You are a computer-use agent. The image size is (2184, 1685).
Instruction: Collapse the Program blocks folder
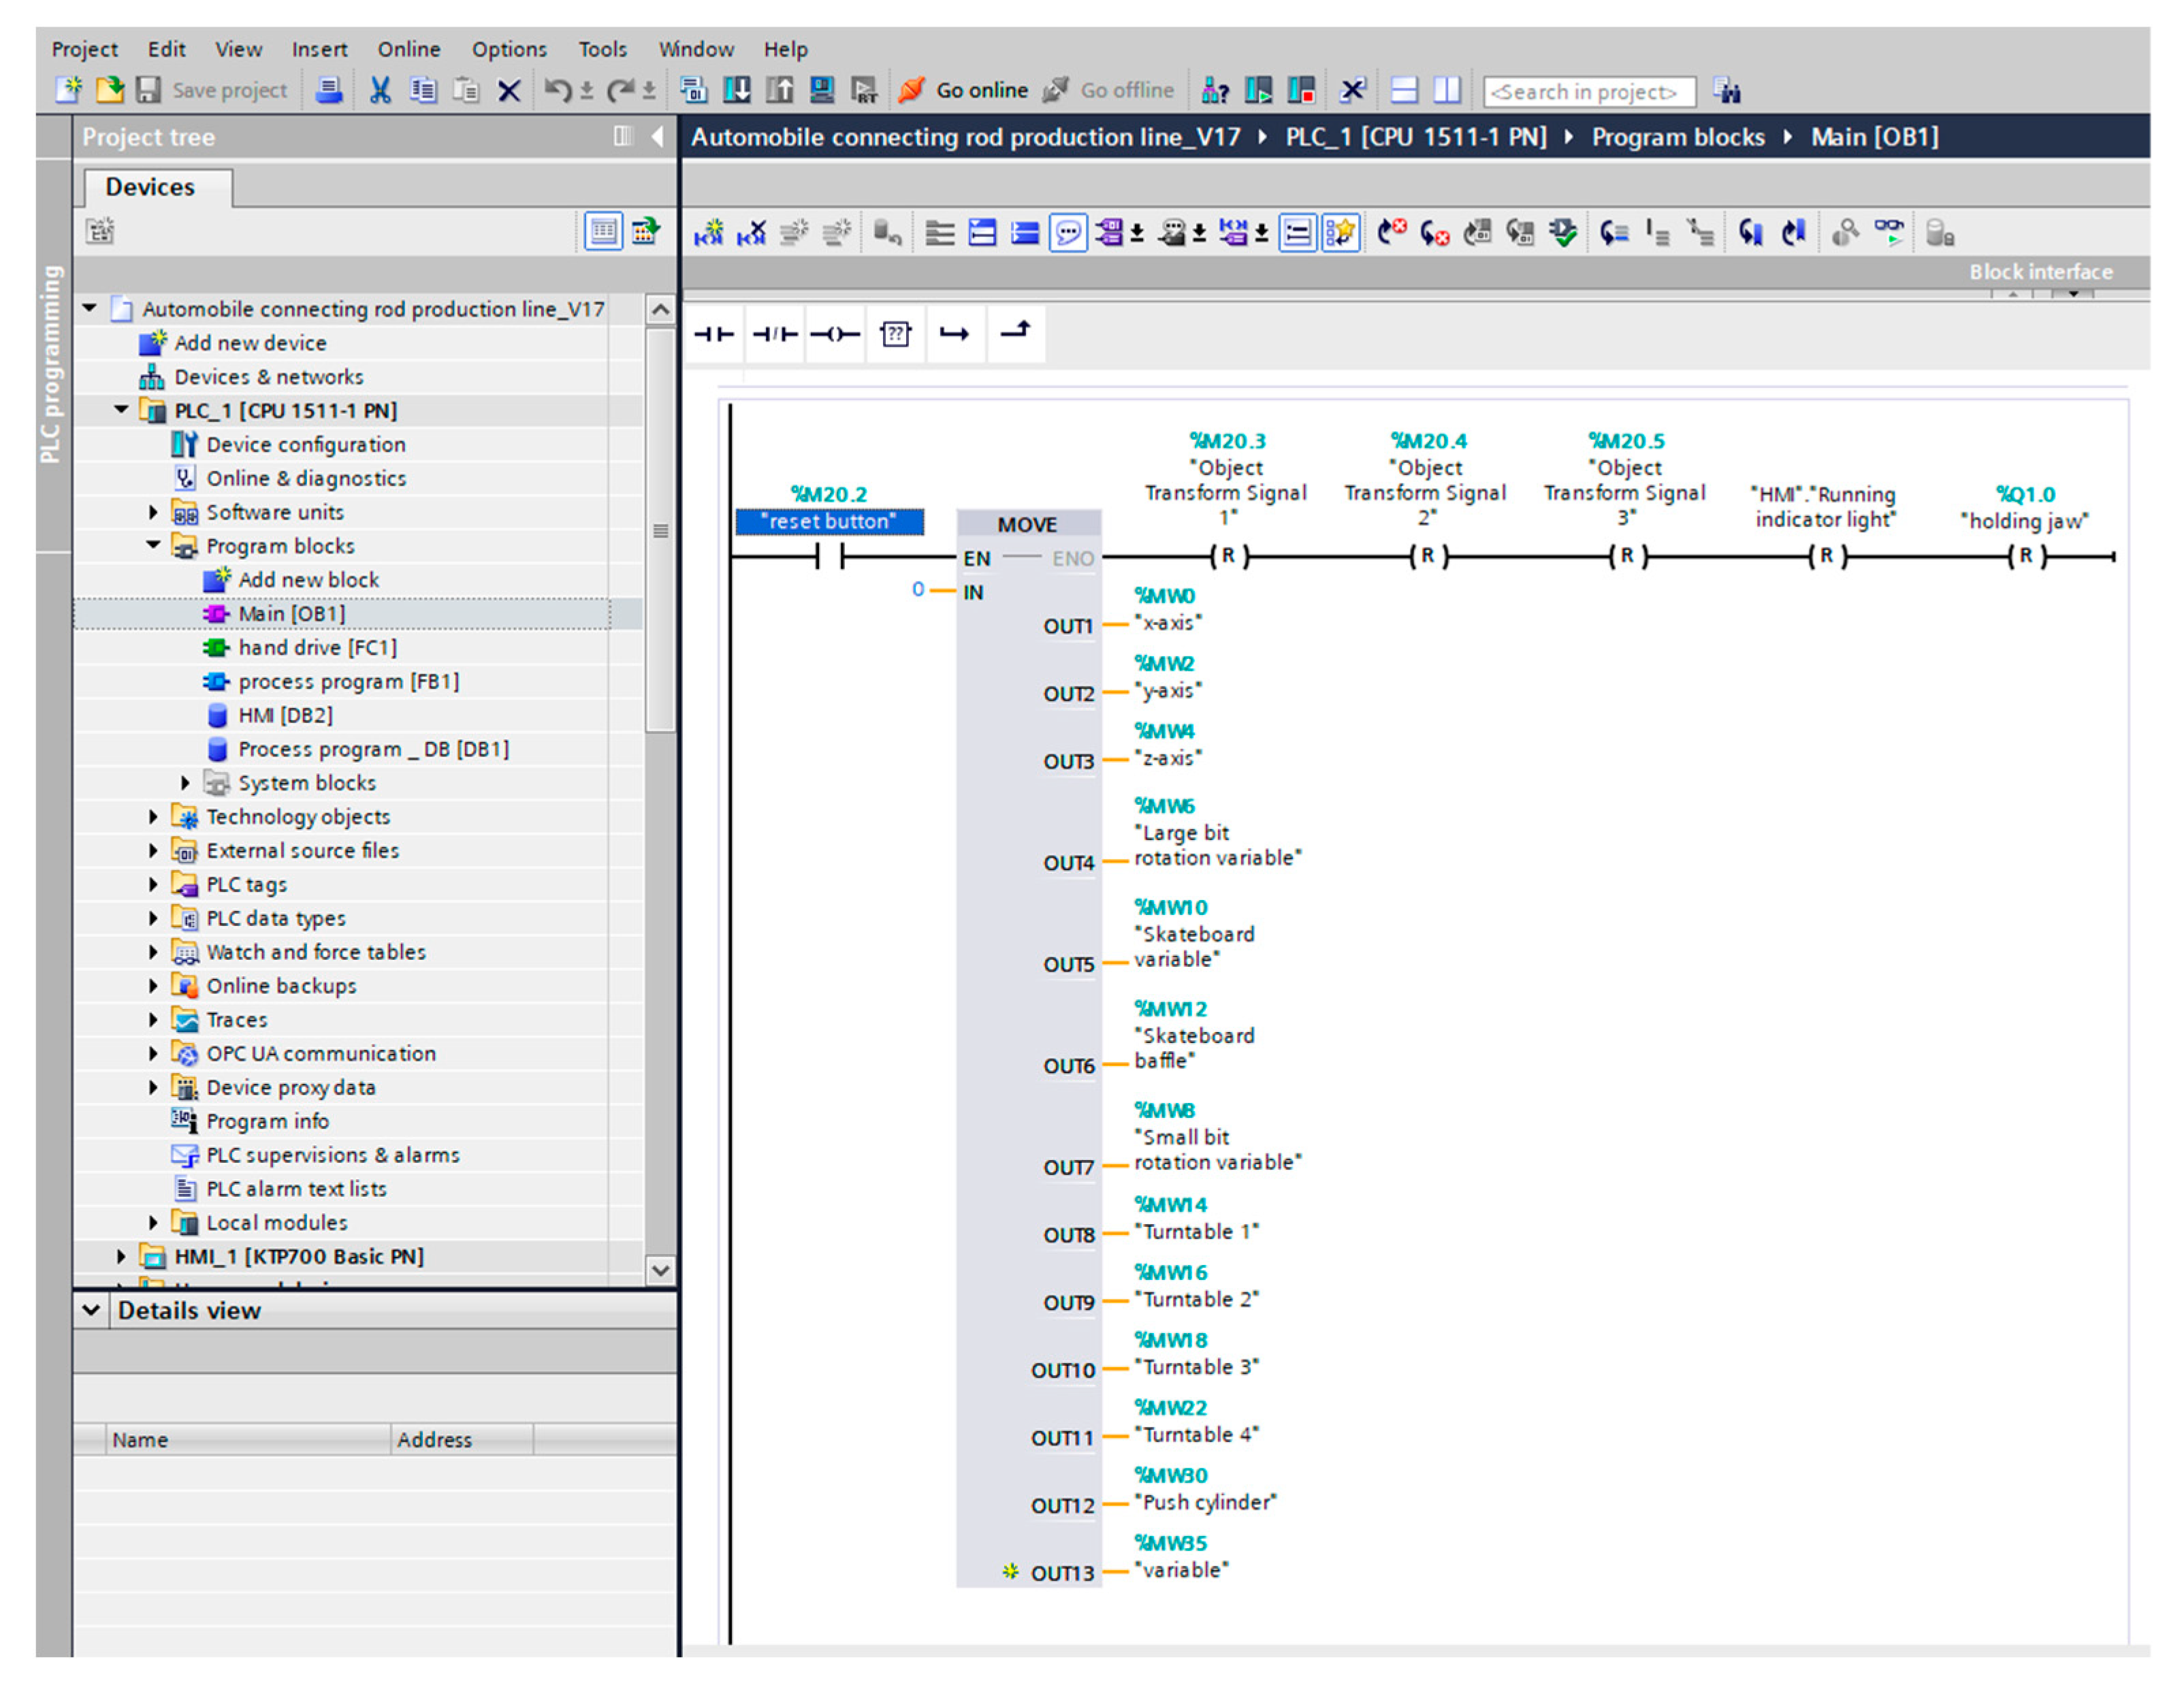tap(153, 545)
